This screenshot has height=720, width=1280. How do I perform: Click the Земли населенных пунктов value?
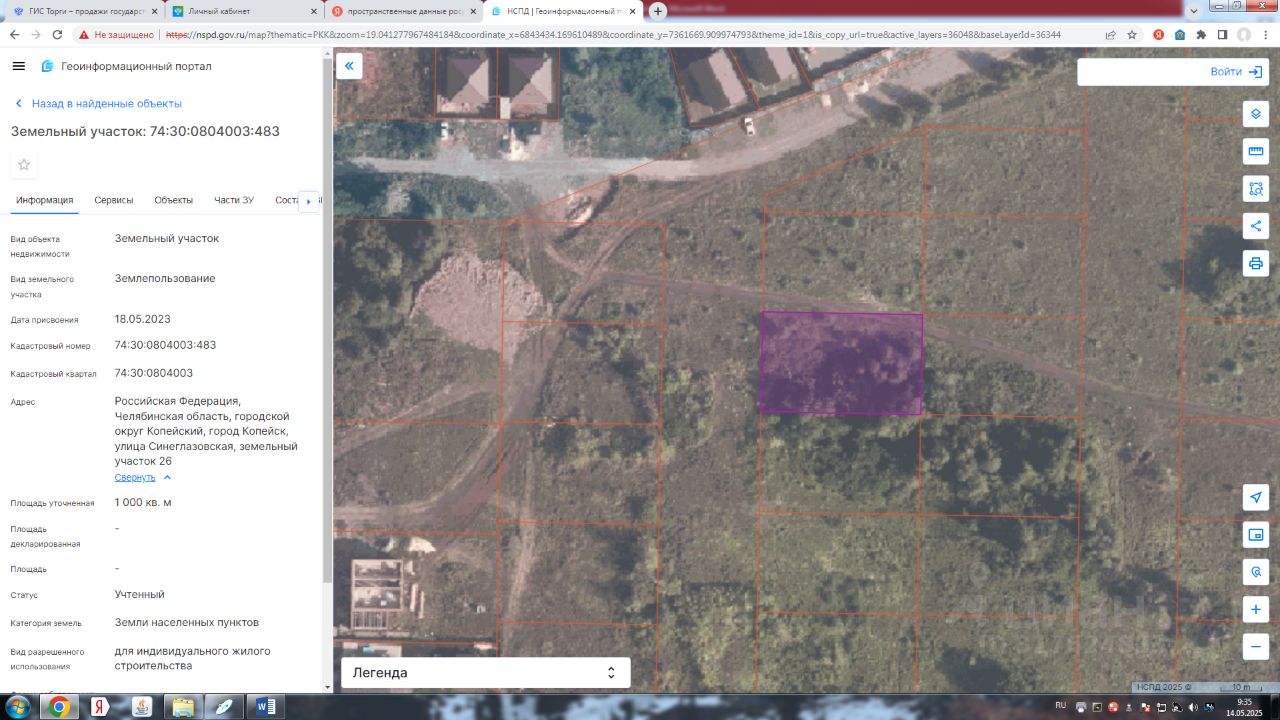point(187,622)
